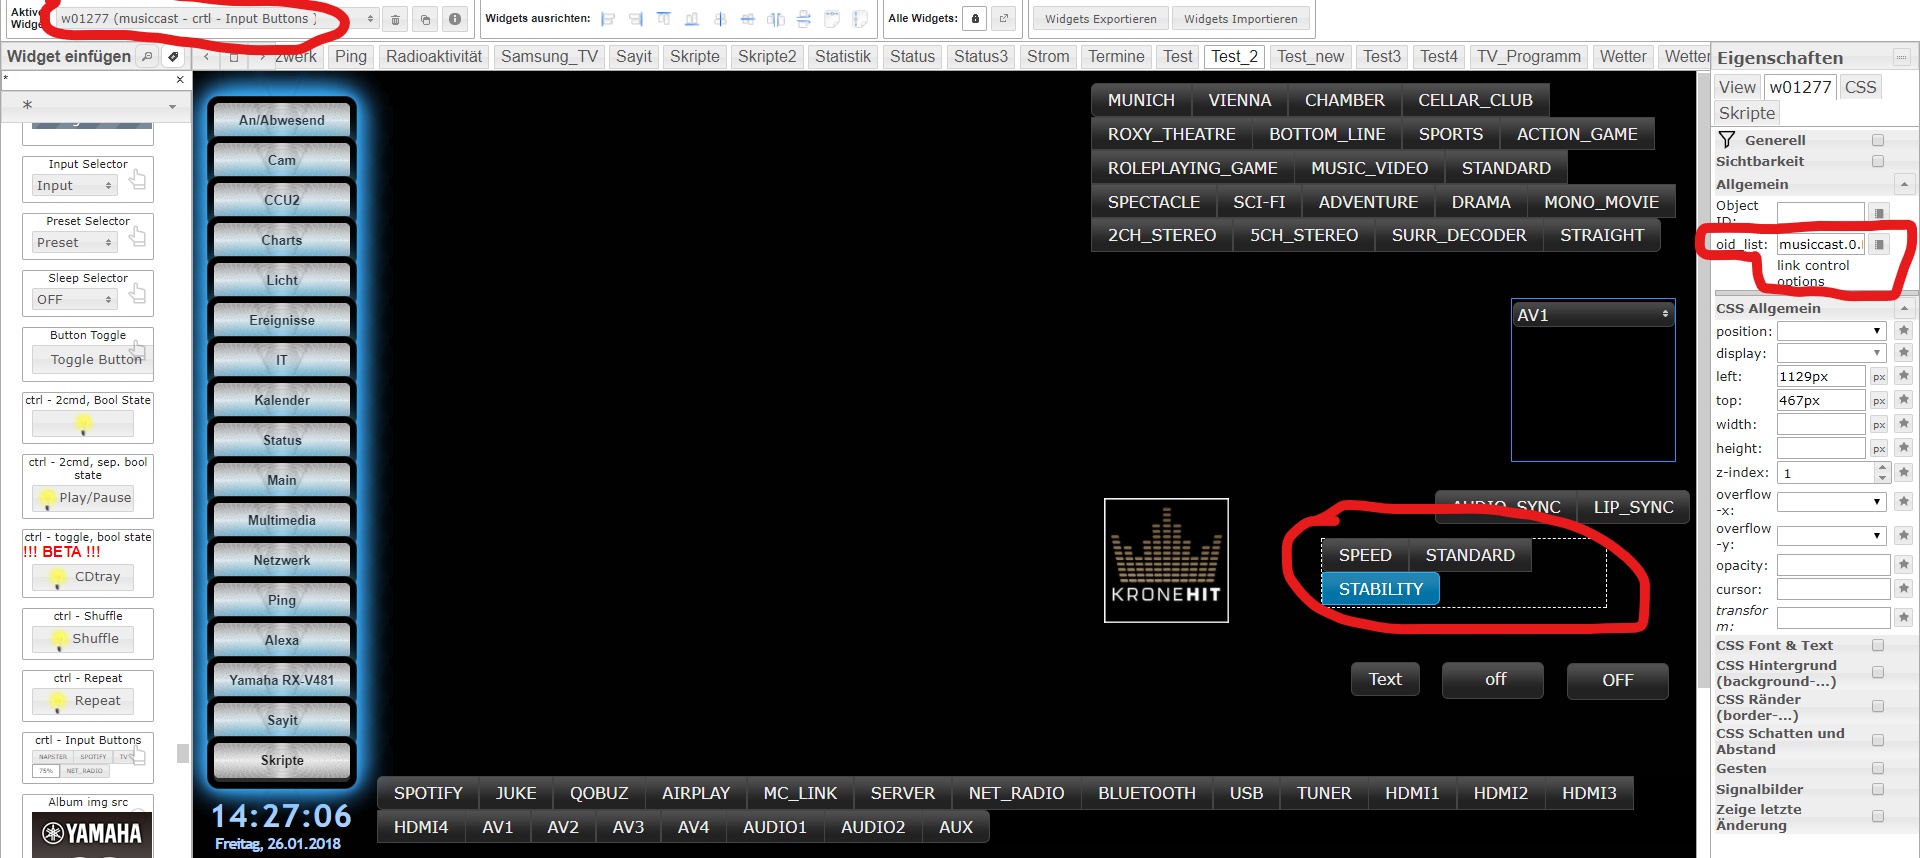Close the widget filter with x

pos(180,79)
